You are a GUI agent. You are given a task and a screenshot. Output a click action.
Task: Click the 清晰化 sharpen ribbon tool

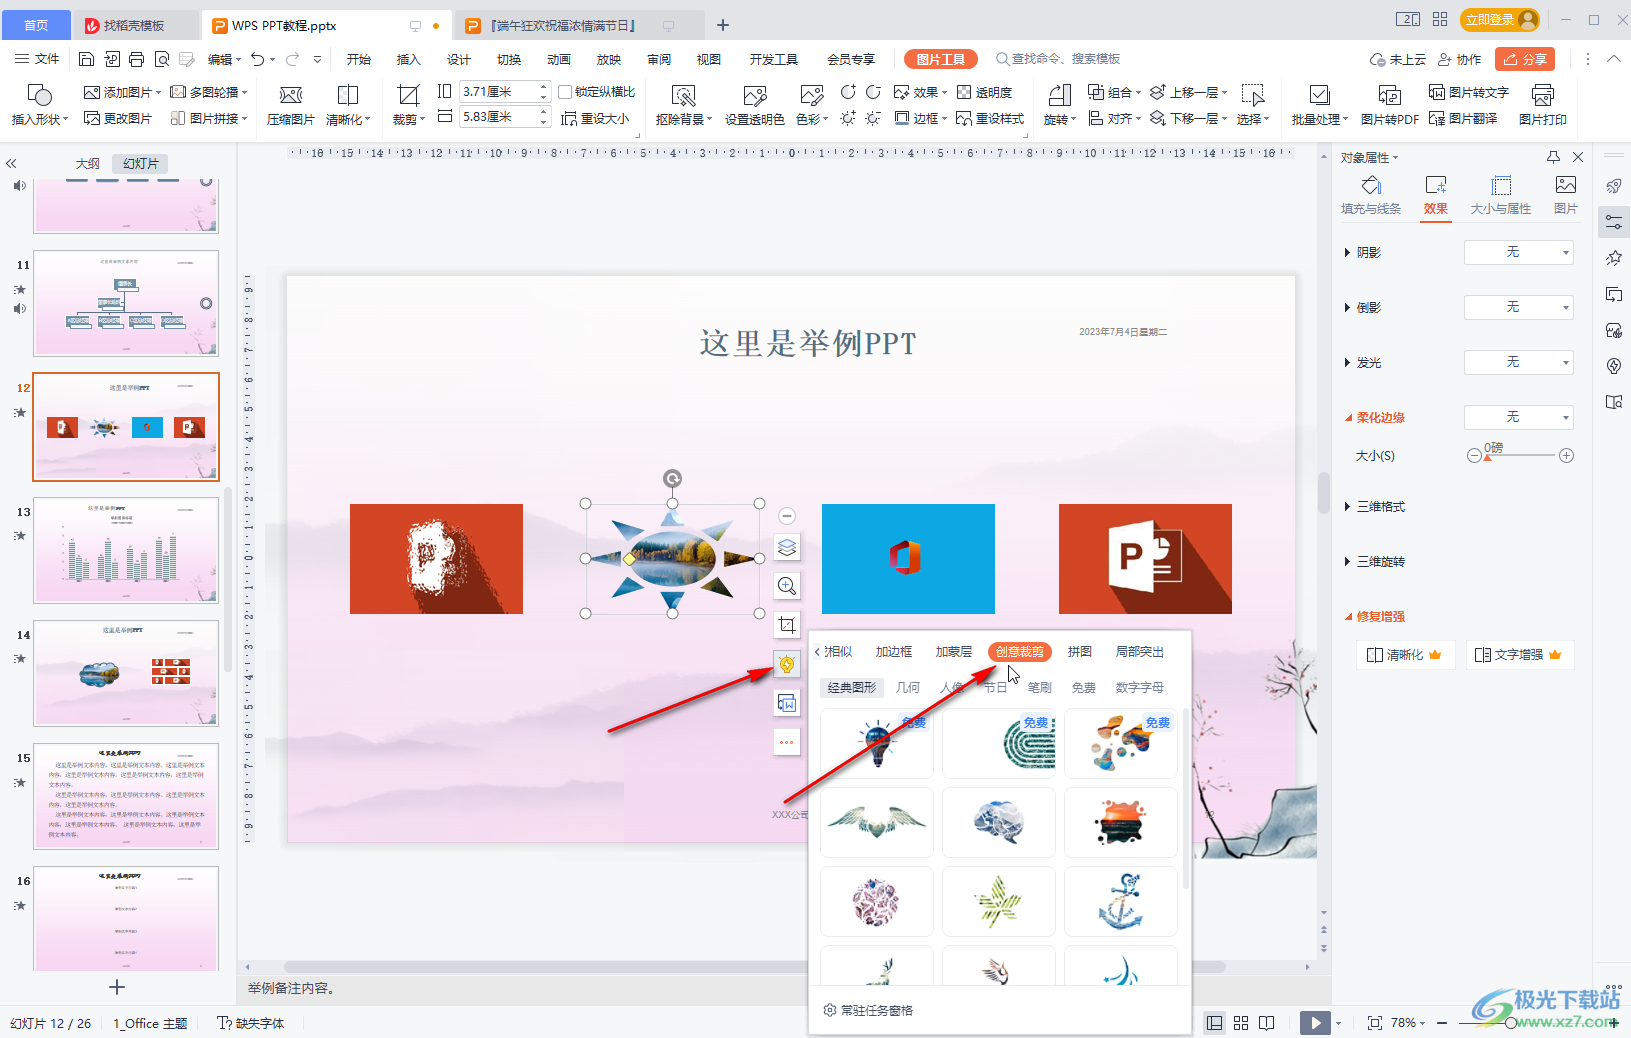347,105
